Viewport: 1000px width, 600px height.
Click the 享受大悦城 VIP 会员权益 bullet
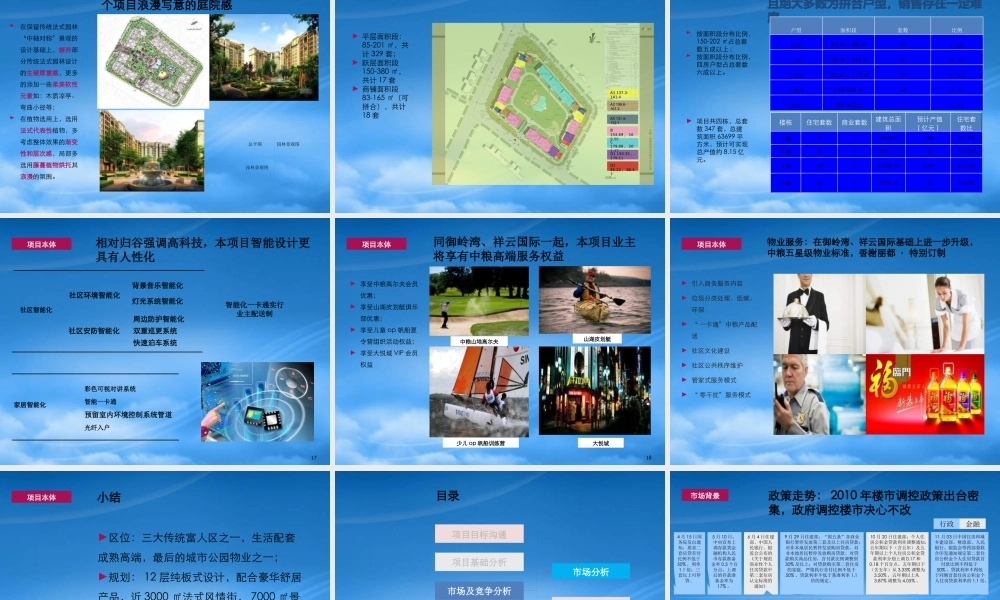[389, 358]
